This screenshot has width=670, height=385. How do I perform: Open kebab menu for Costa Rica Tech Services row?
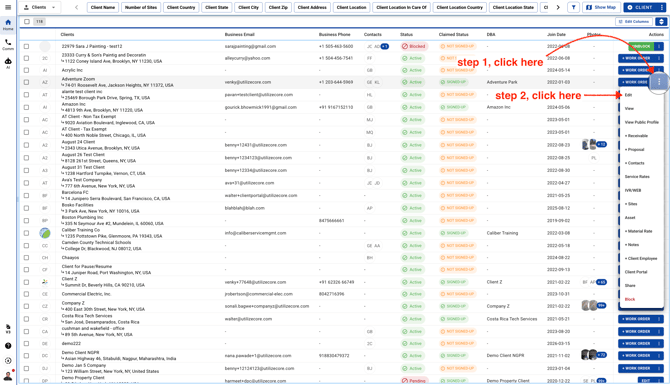click(659, 319)
